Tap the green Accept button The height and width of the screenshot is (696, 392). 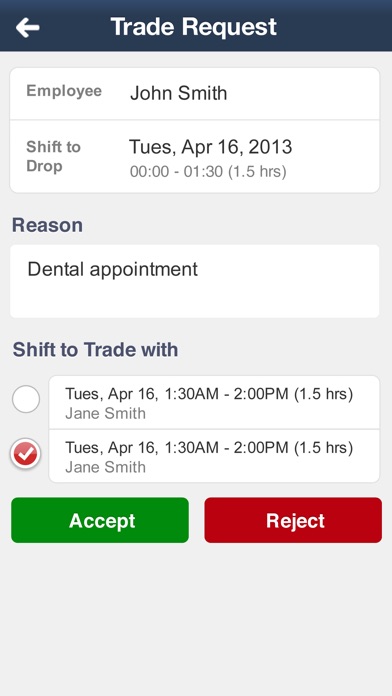tap(100, 520)
